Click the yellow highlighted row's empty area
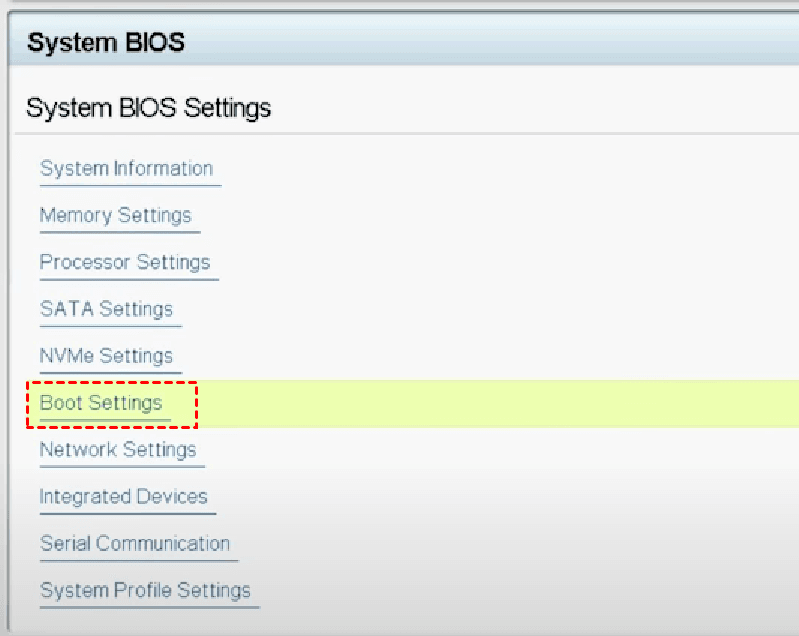This screenshot has height=636, width=799. [x=500, y=404]
